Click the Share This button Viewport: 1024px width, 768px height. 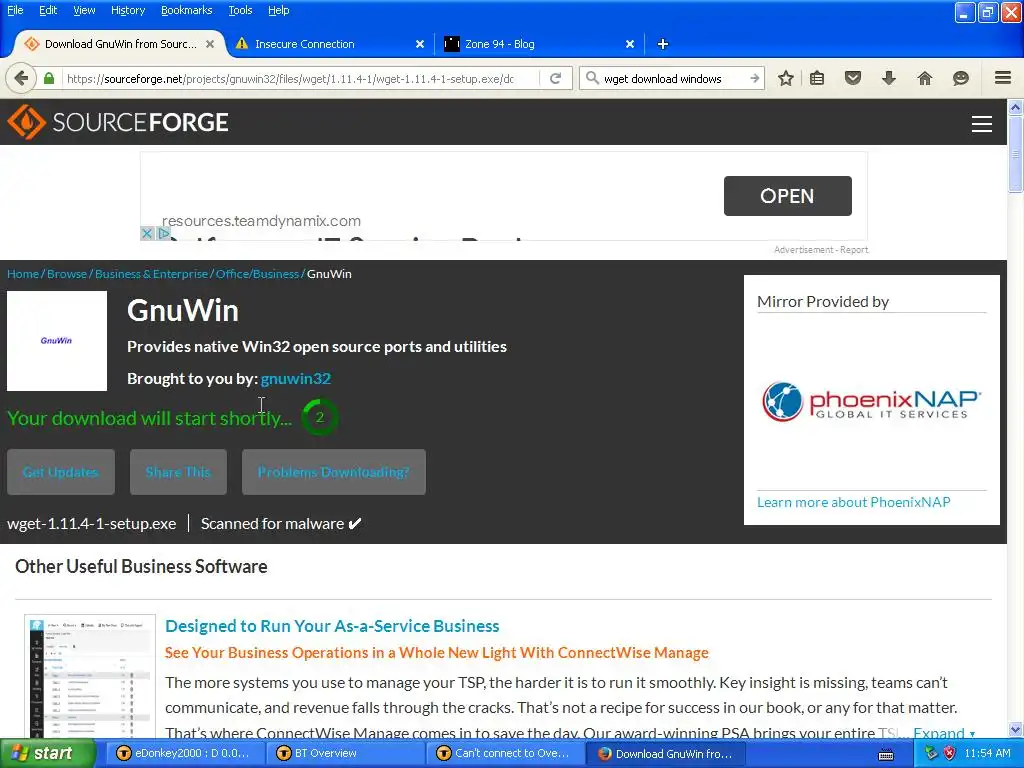coord(178,472)
